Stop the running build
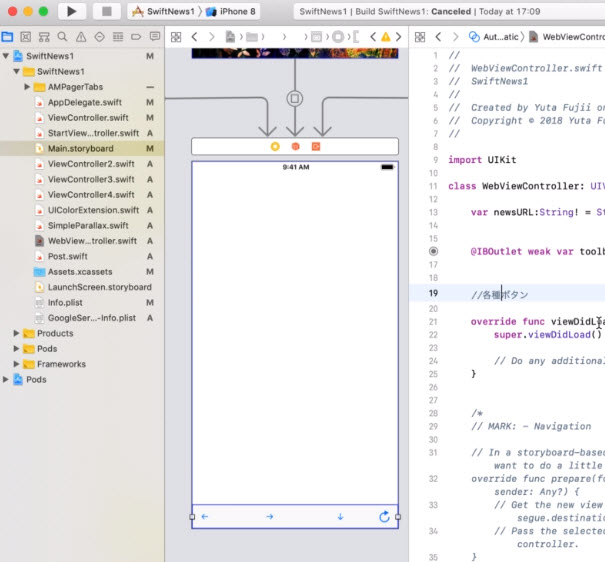 (107, 11)
